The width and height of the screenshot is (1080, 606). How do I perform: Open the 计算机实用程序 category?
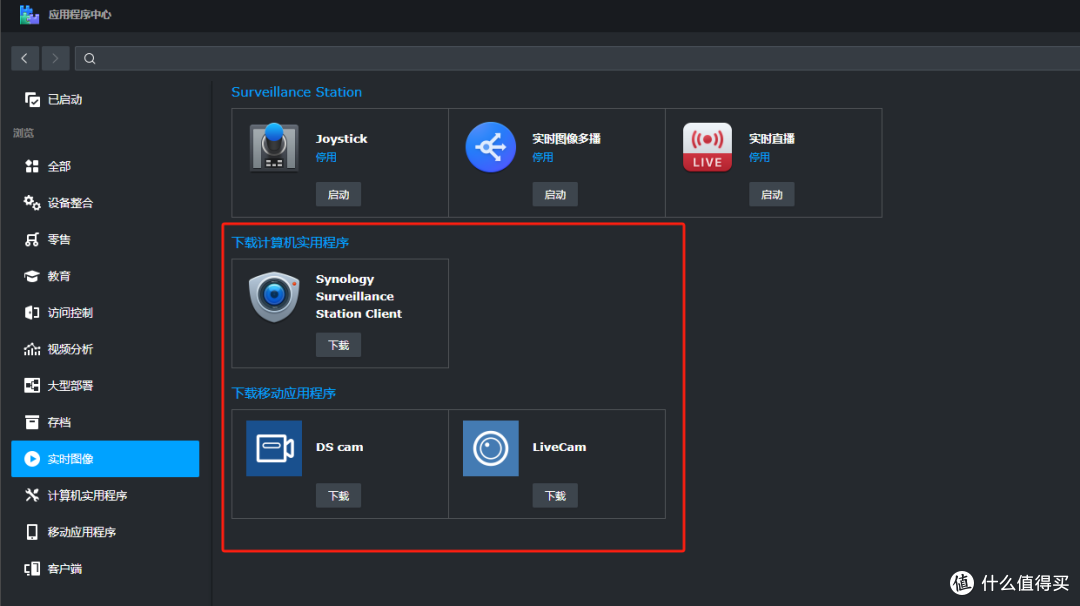pos(105,495)
